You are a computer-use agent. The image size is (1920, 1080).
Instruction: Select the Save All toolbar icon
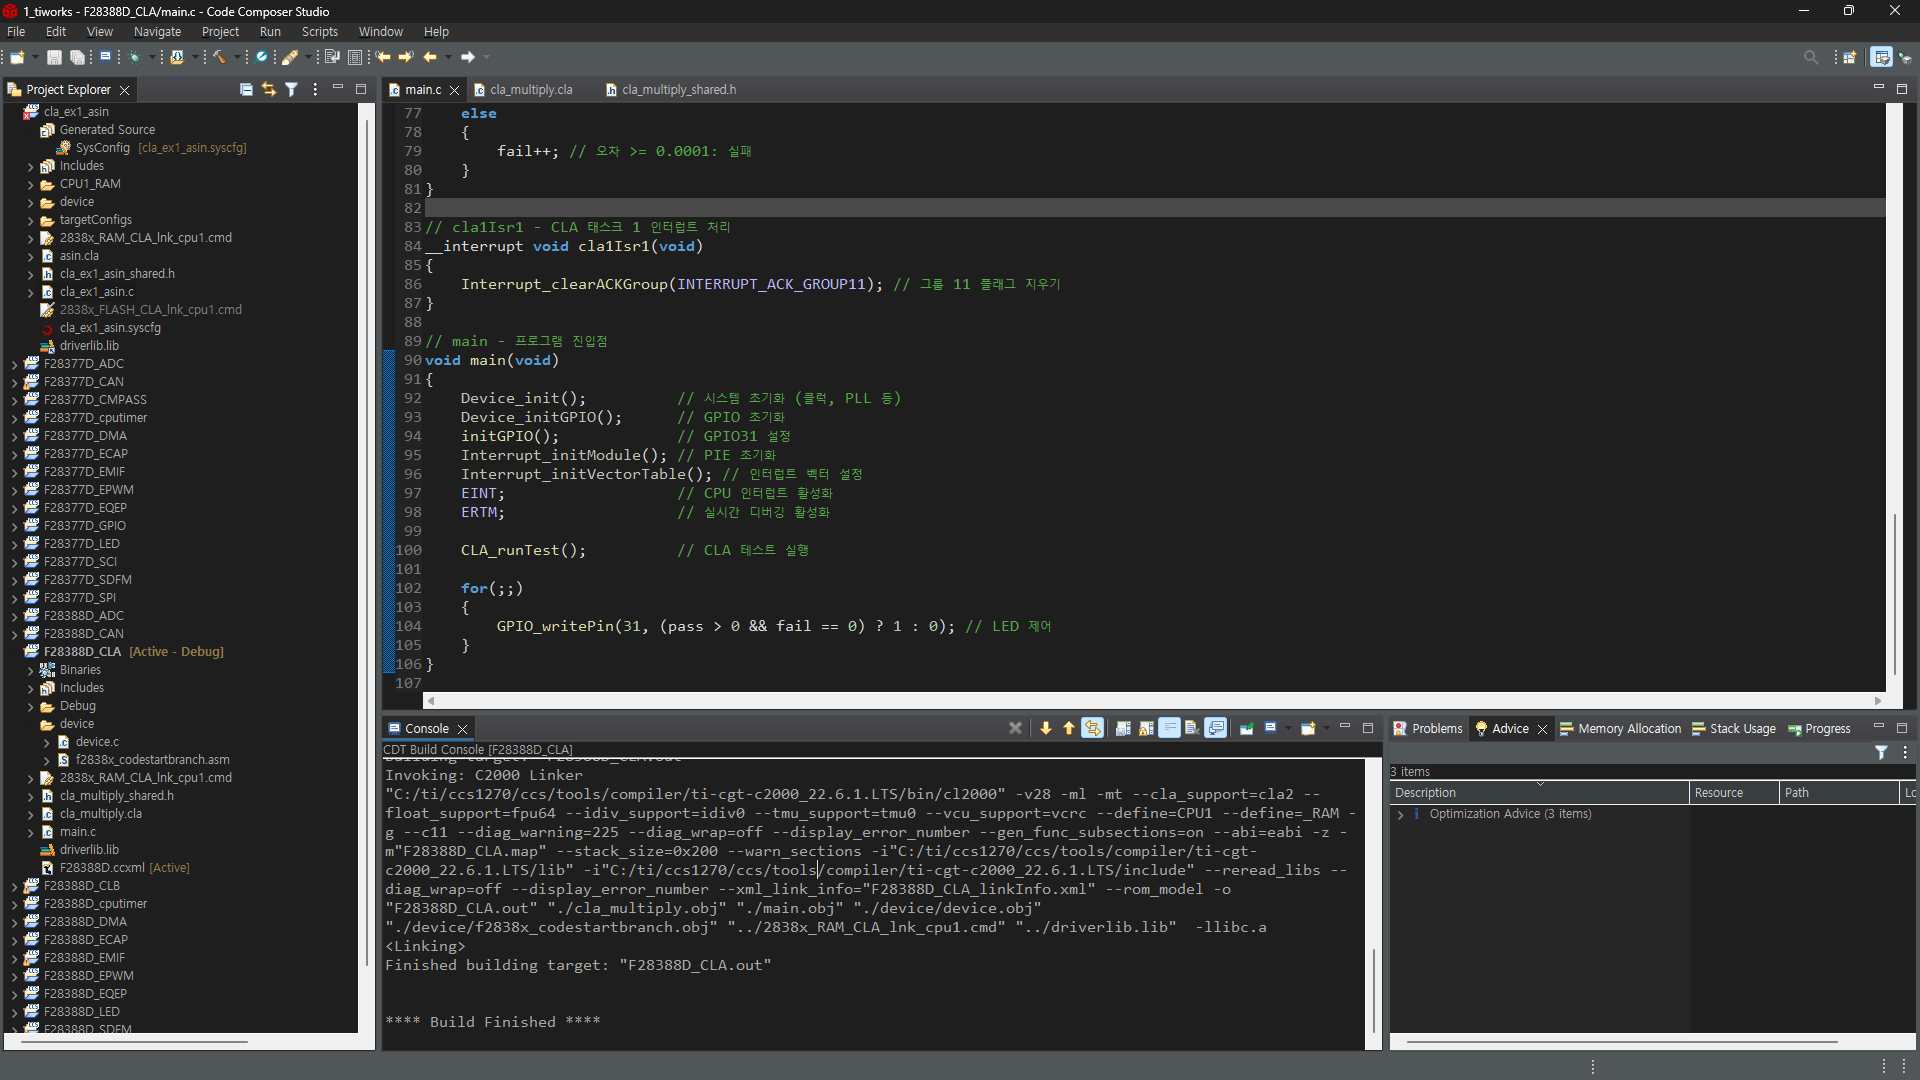(78, 57)
